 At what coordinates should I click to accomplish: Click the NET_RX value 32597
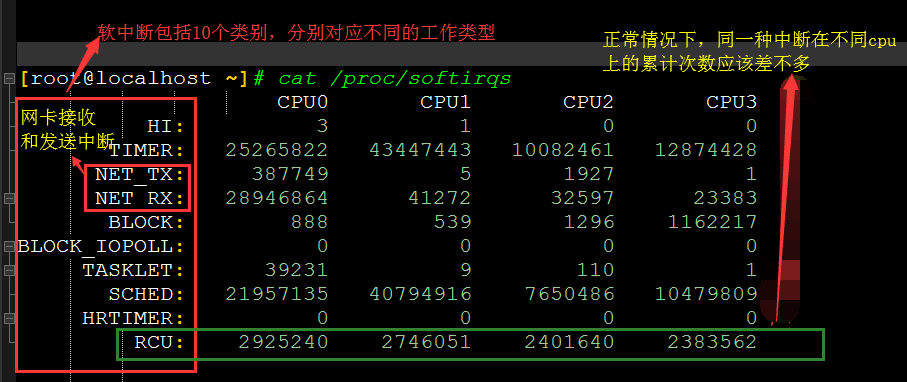click(582, 199)
